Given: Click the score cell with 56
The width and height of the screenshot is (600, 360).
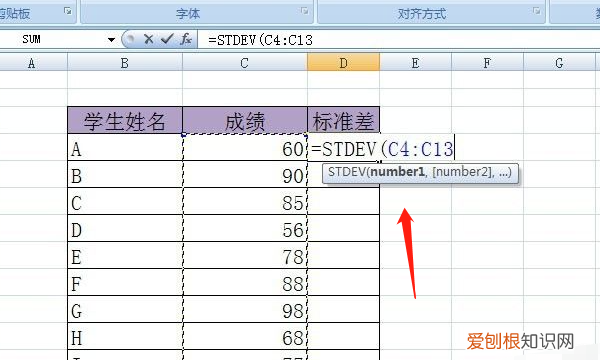Looking at the screenshot, I should (245, 228).
